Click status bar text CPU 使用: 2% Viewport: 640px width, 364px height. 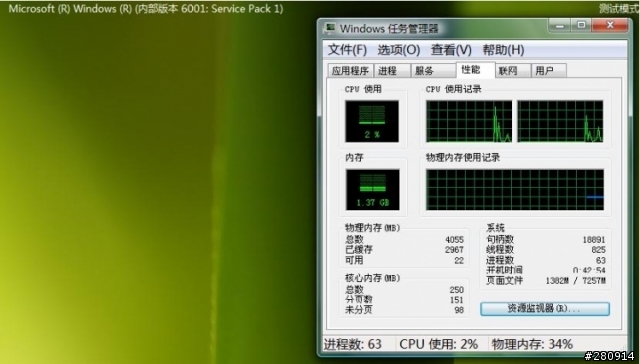[x=439, y=344]
